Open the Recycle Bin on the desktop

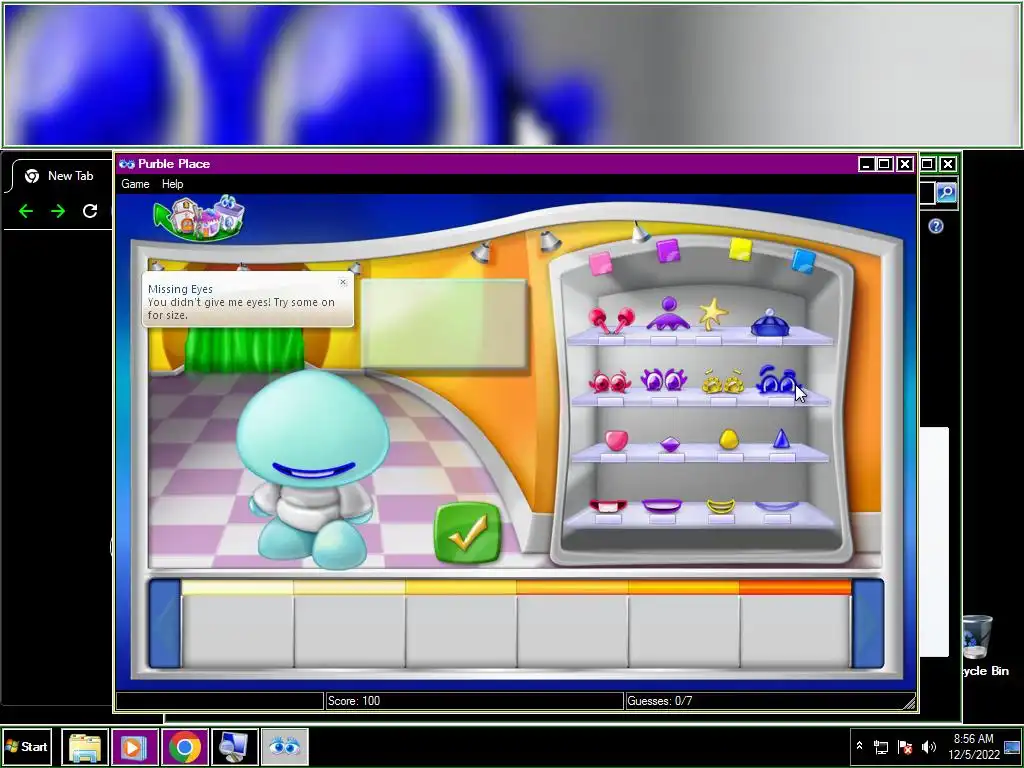click(x=985, y=645)
